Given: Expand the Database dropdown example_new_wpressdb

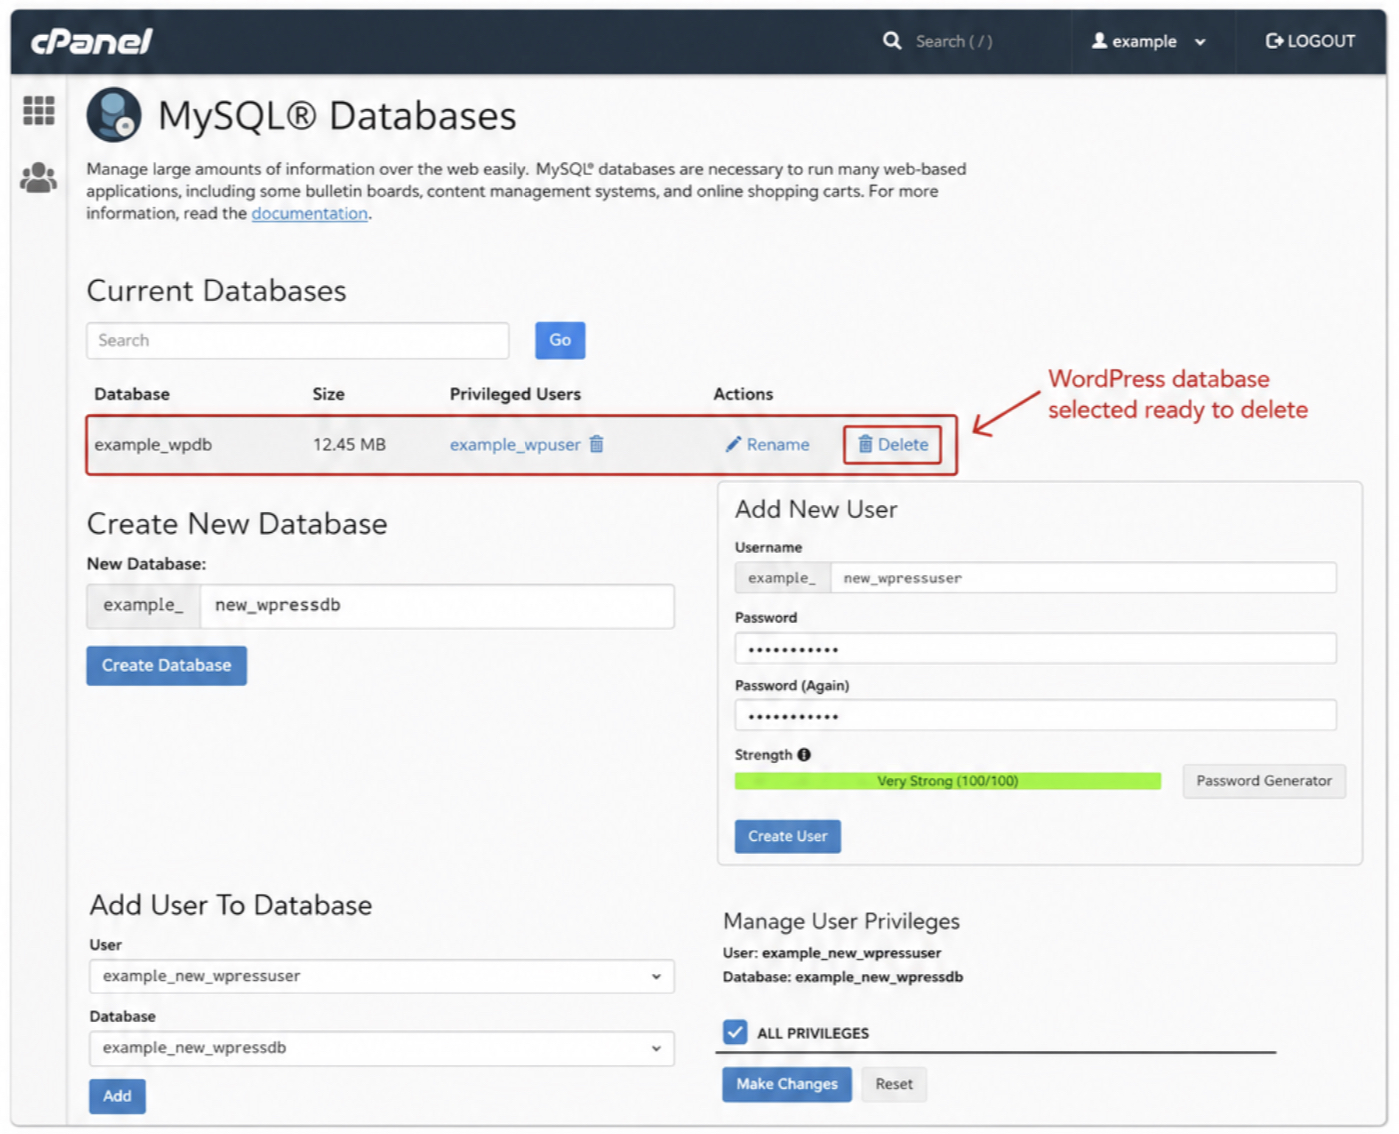Looking at the screenshot, I should pyautogui.click(x=382, y=1048).
